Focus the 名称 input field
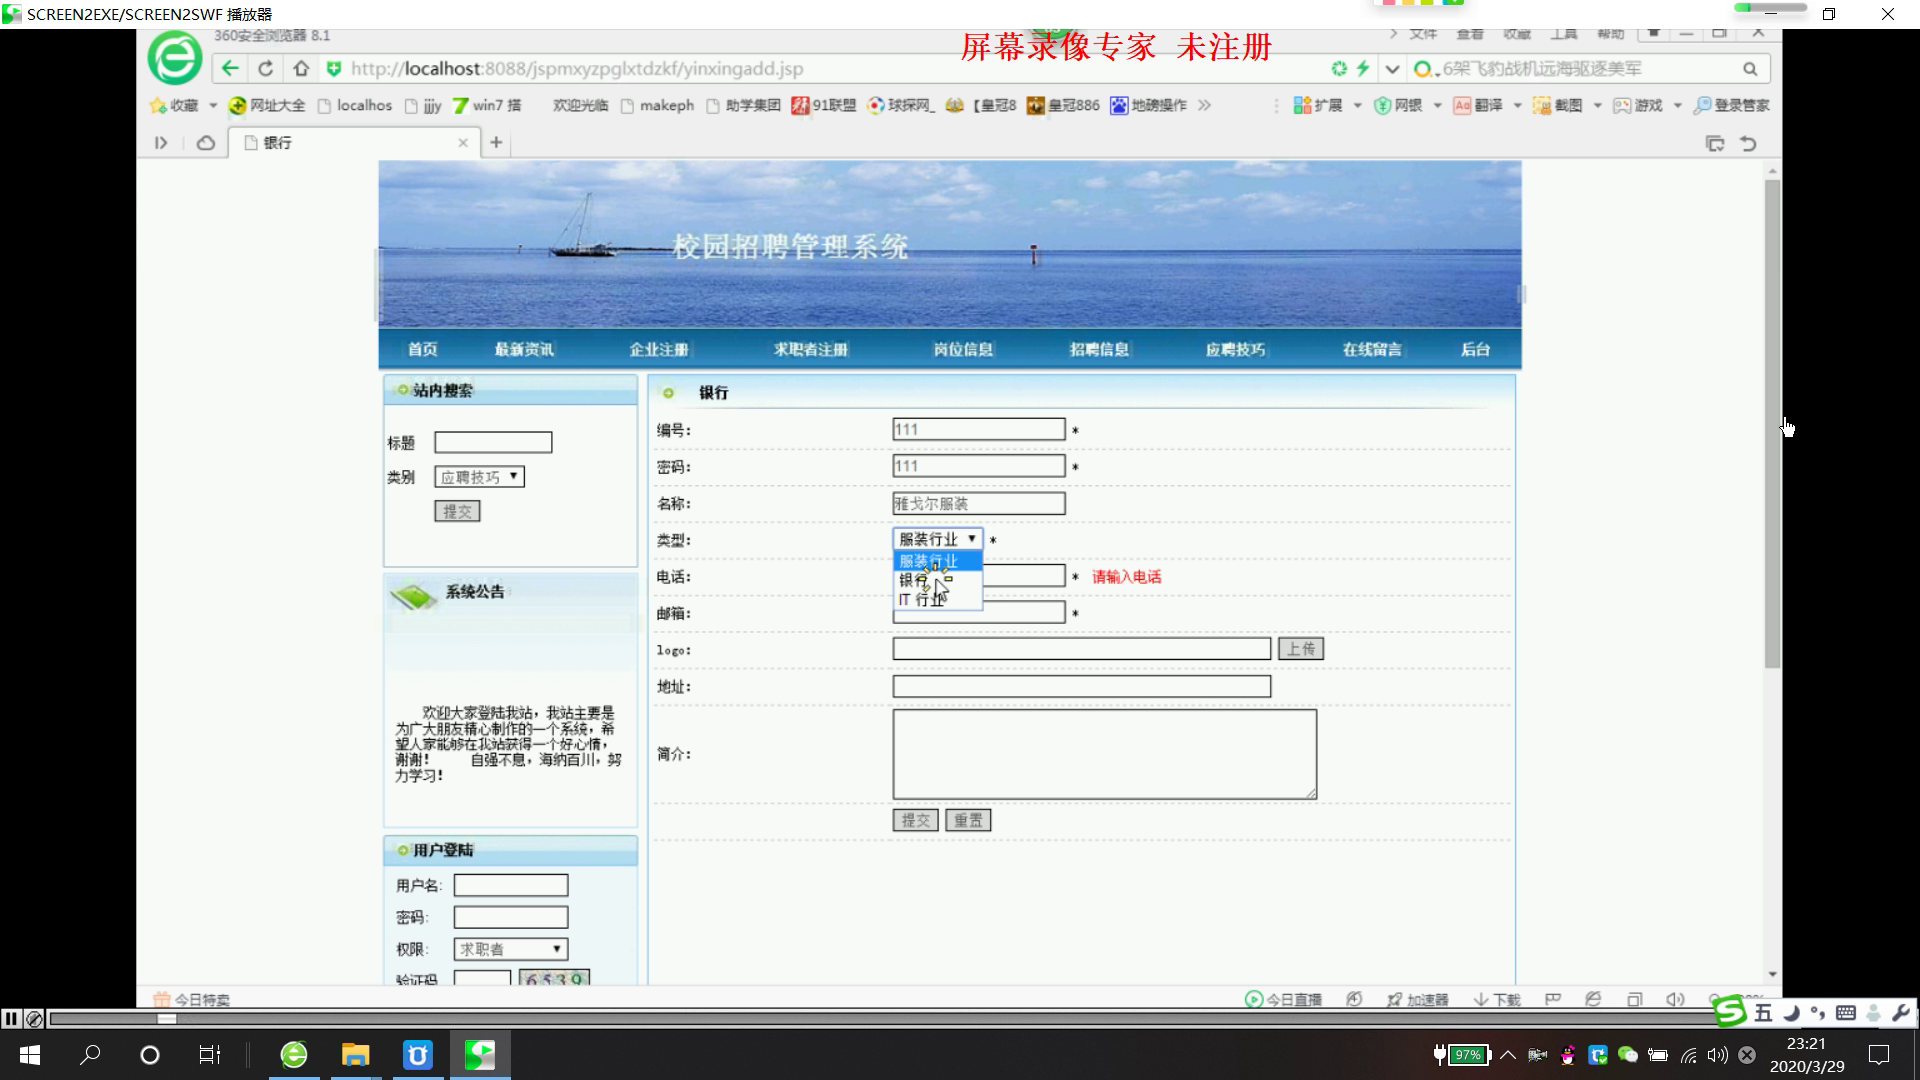This screenshot has width=1920, height=1080. pyautogui.click(x=979, y=503)
